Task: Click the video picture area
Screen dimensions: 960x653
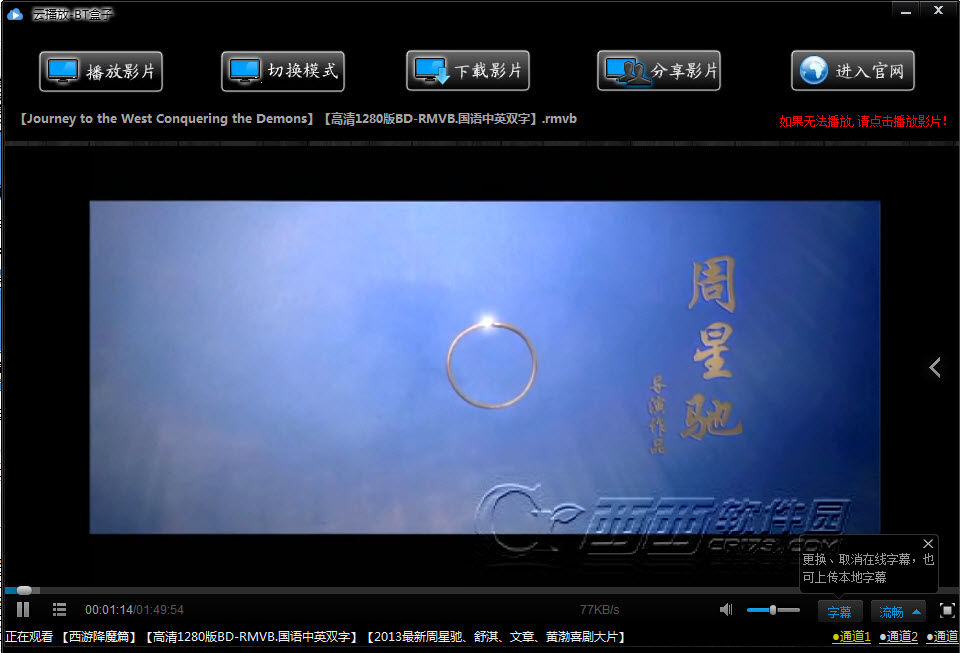Action: [x=485, y=367]
